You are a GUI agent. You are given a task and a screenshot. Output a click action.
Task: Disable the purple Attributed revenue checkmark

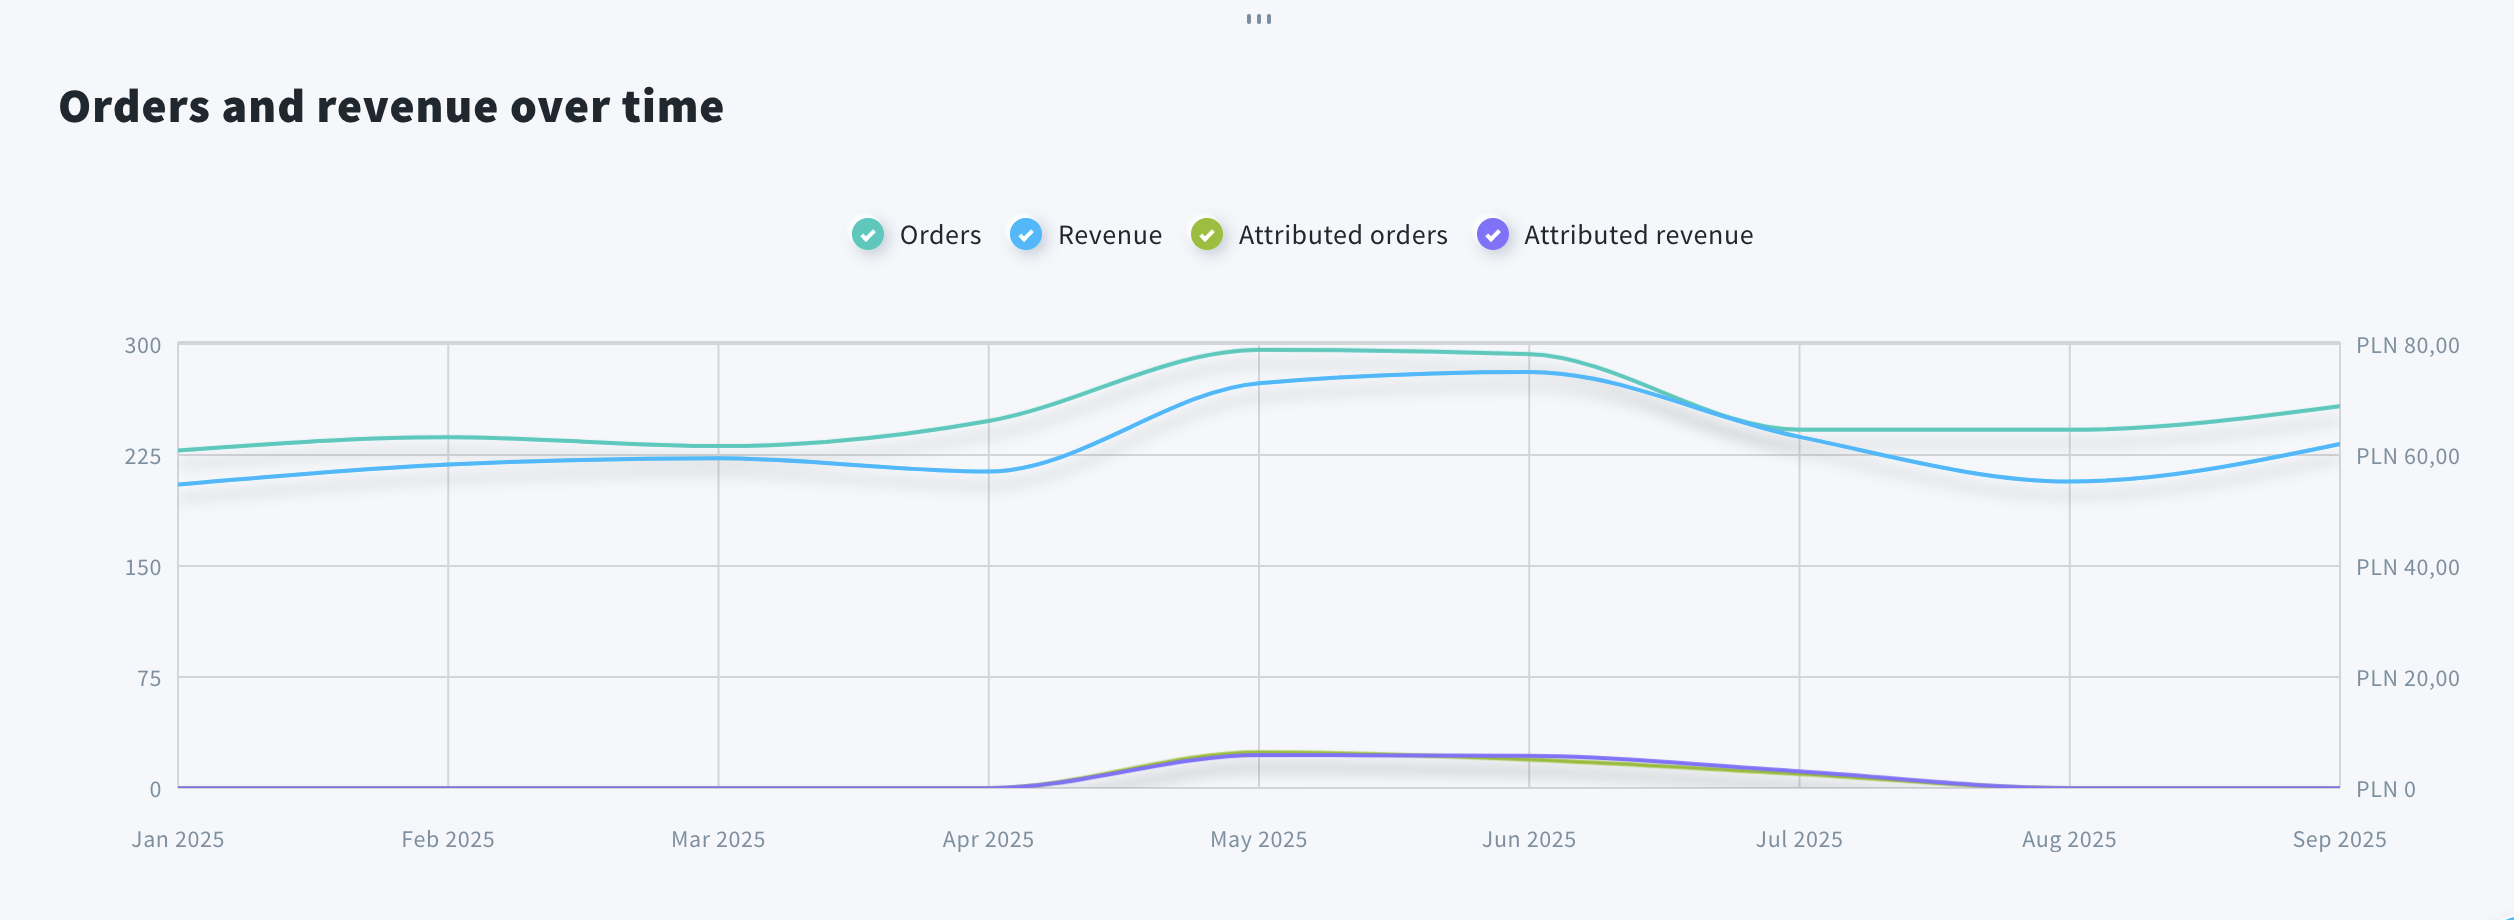click(1492, 235)
